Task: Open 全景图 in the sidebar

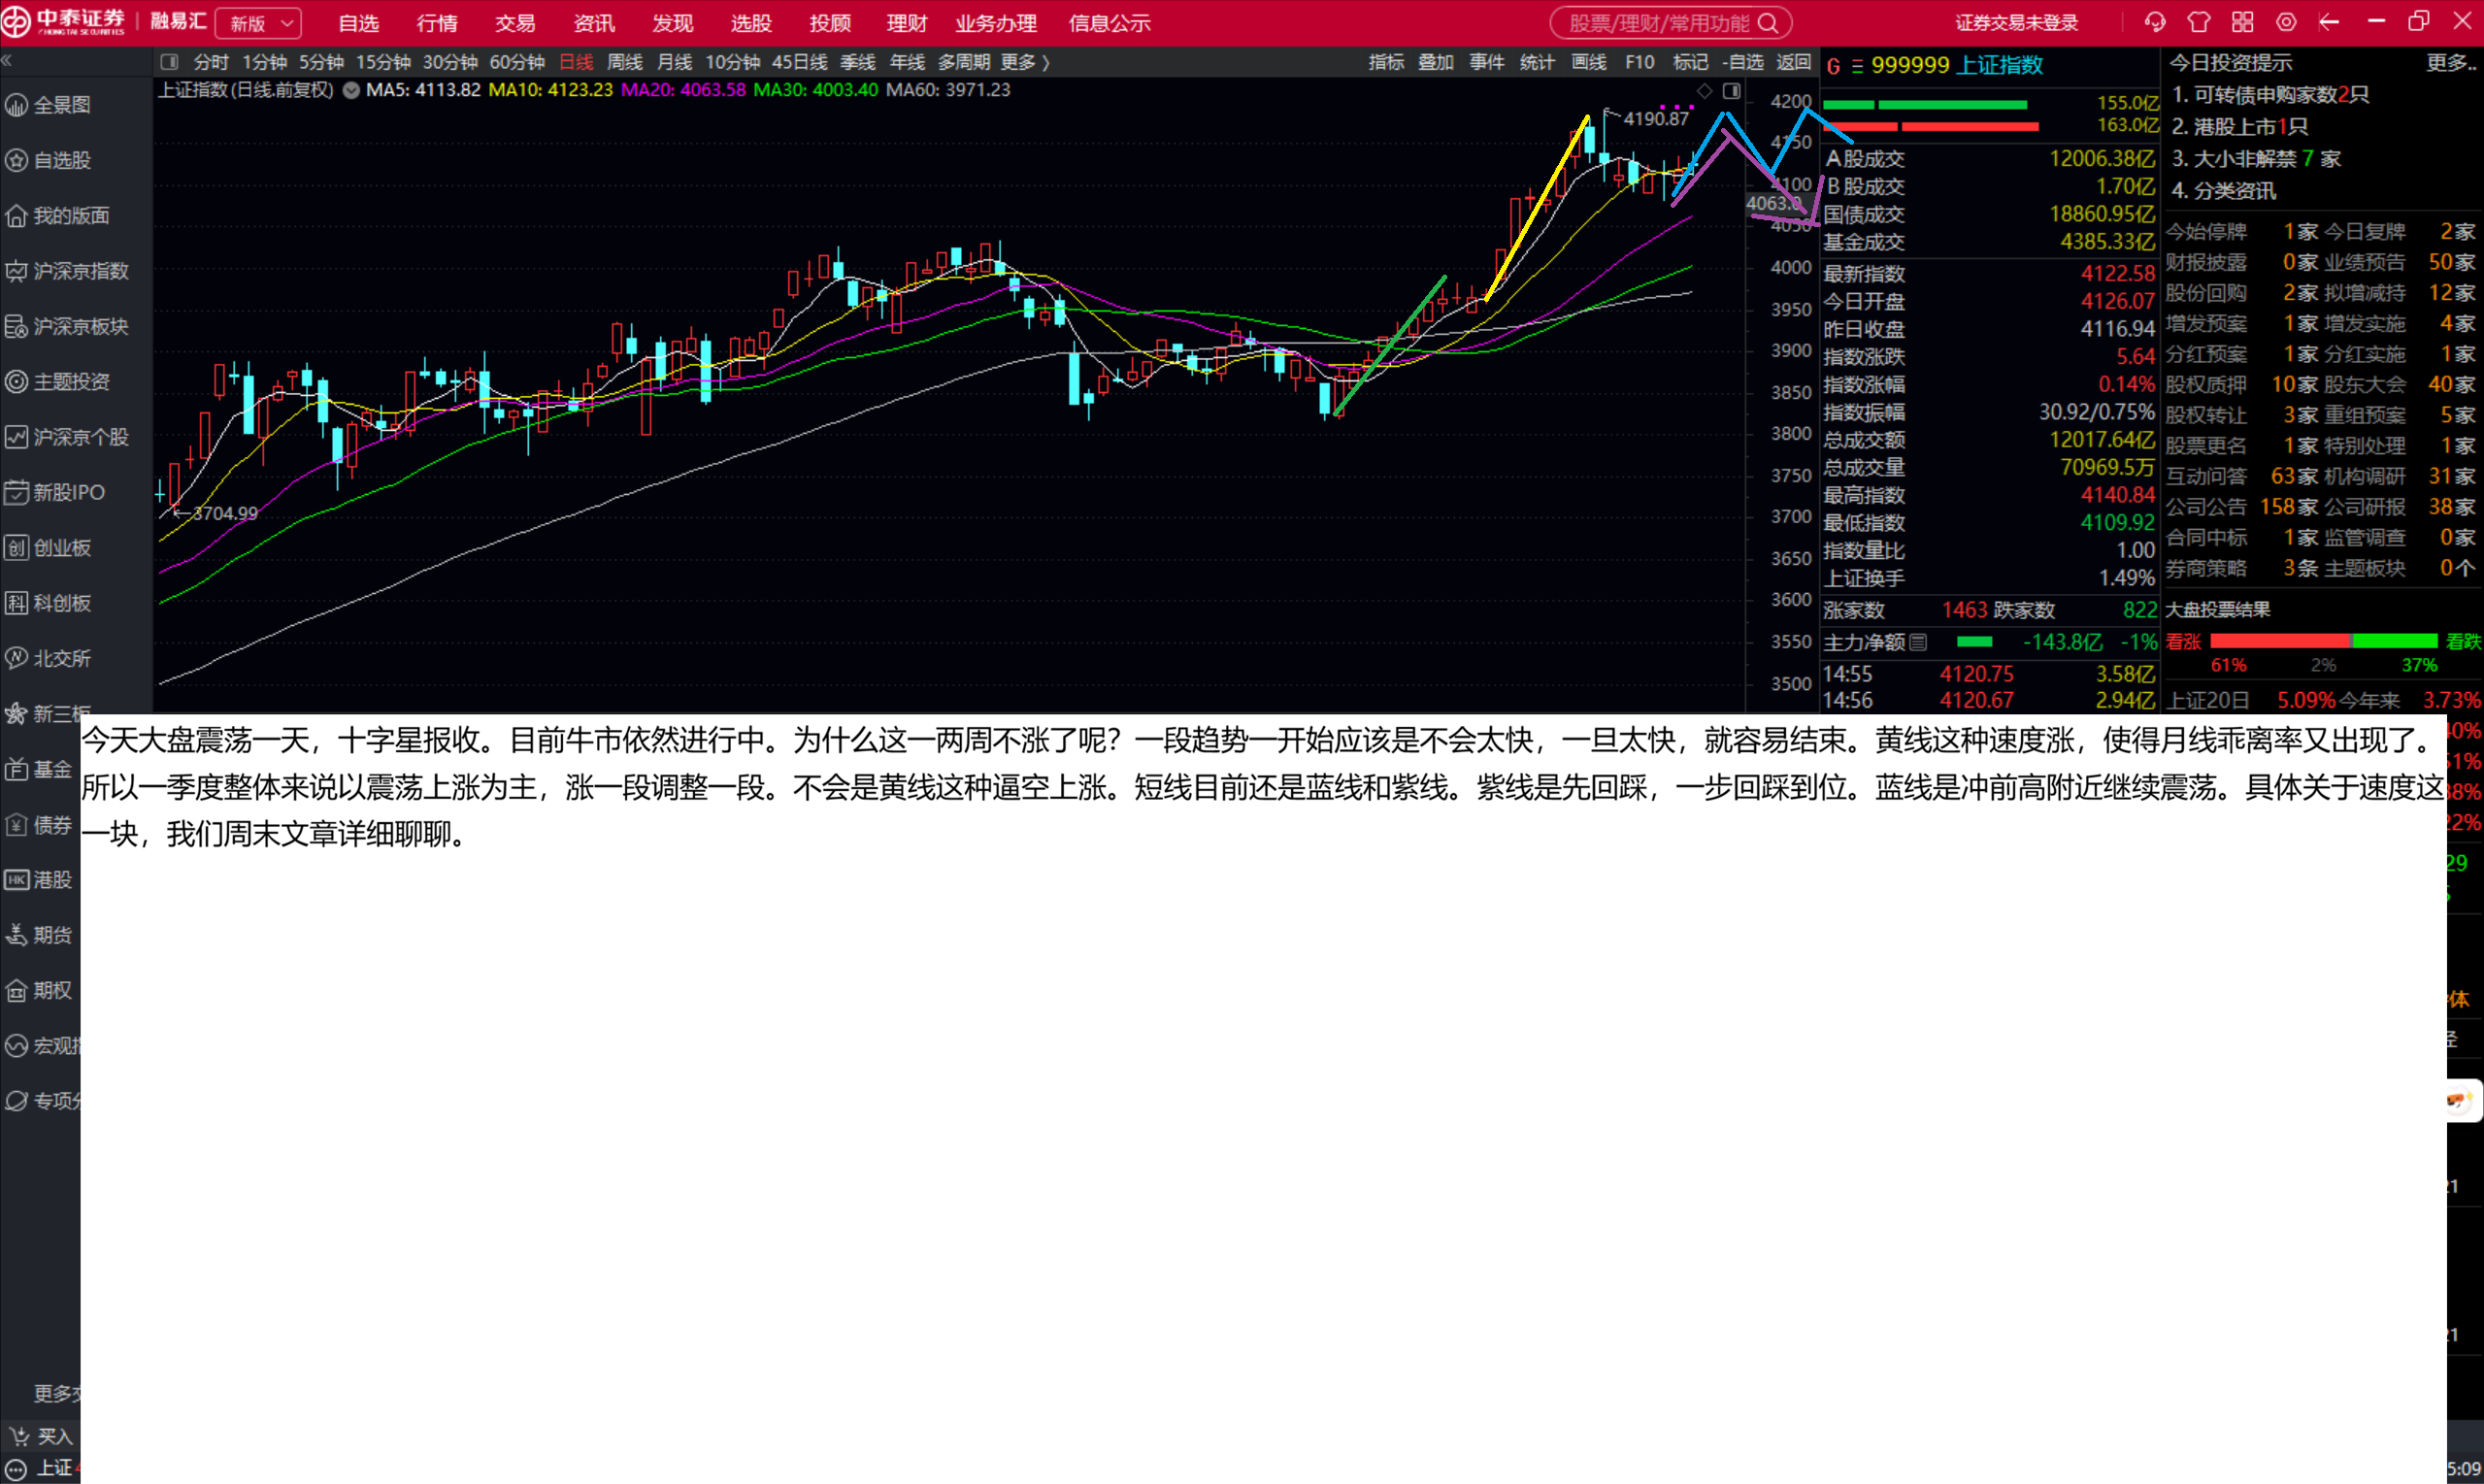Action: [60, 105]
